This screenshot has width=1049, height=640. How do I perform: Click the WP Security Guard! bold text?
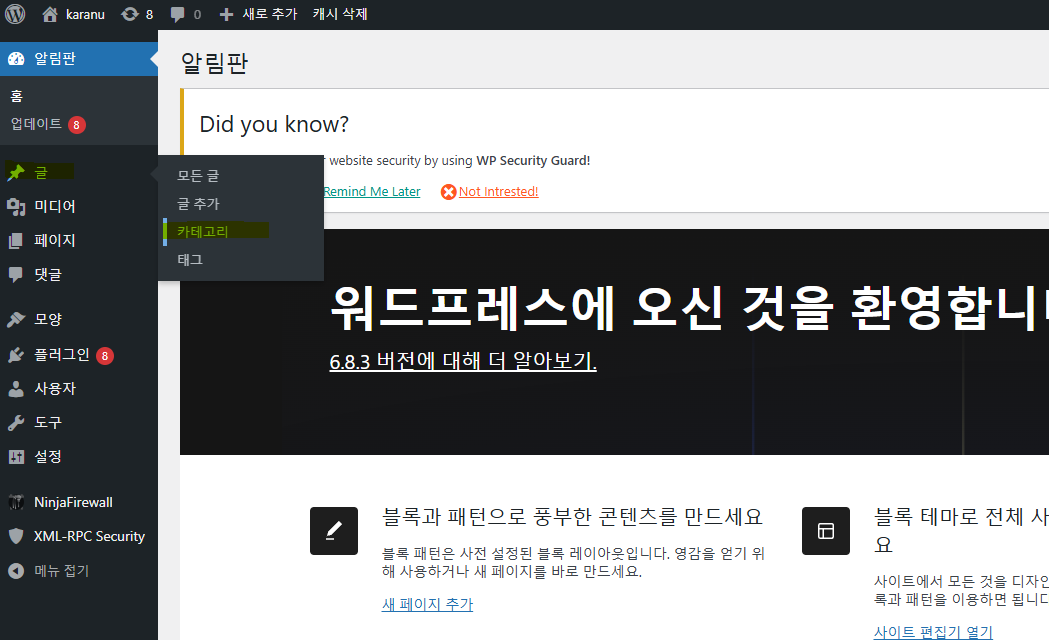pos(533,161)
